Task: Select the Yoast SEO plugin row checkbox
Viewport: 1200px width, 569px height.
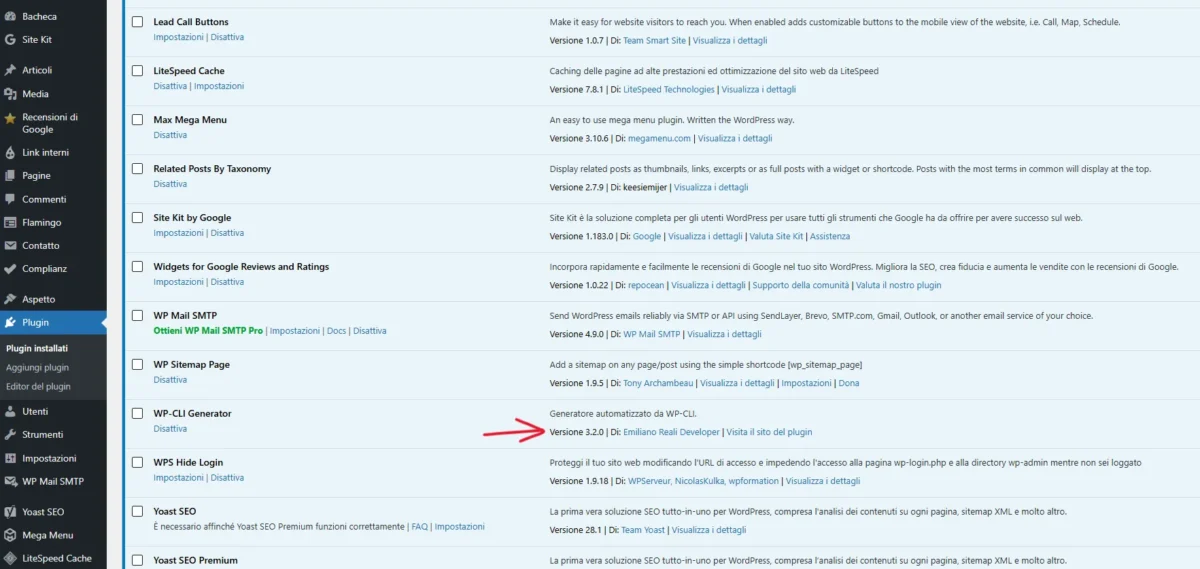Action: pyautogui.click(x=138, y=512)
